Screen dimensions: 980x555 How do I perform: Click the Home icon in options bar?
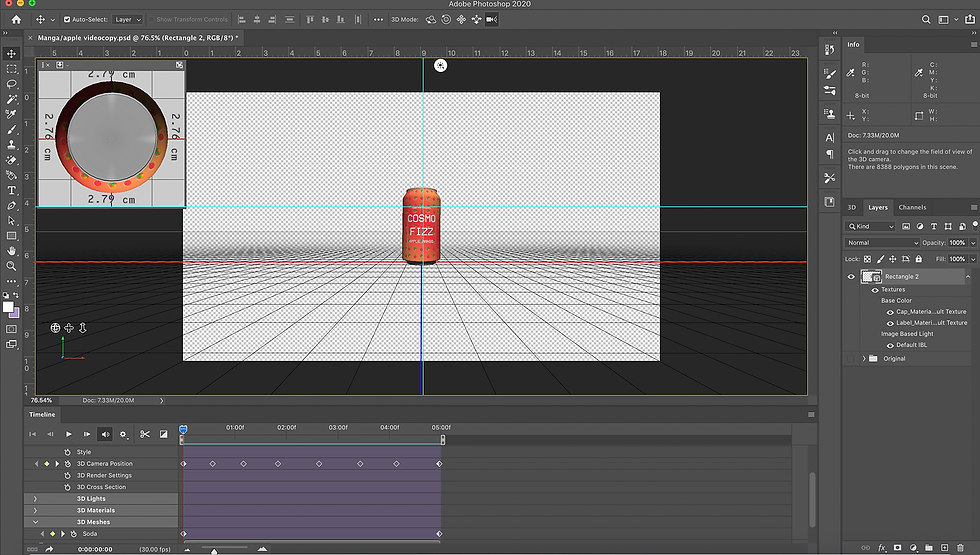(16, 19)
